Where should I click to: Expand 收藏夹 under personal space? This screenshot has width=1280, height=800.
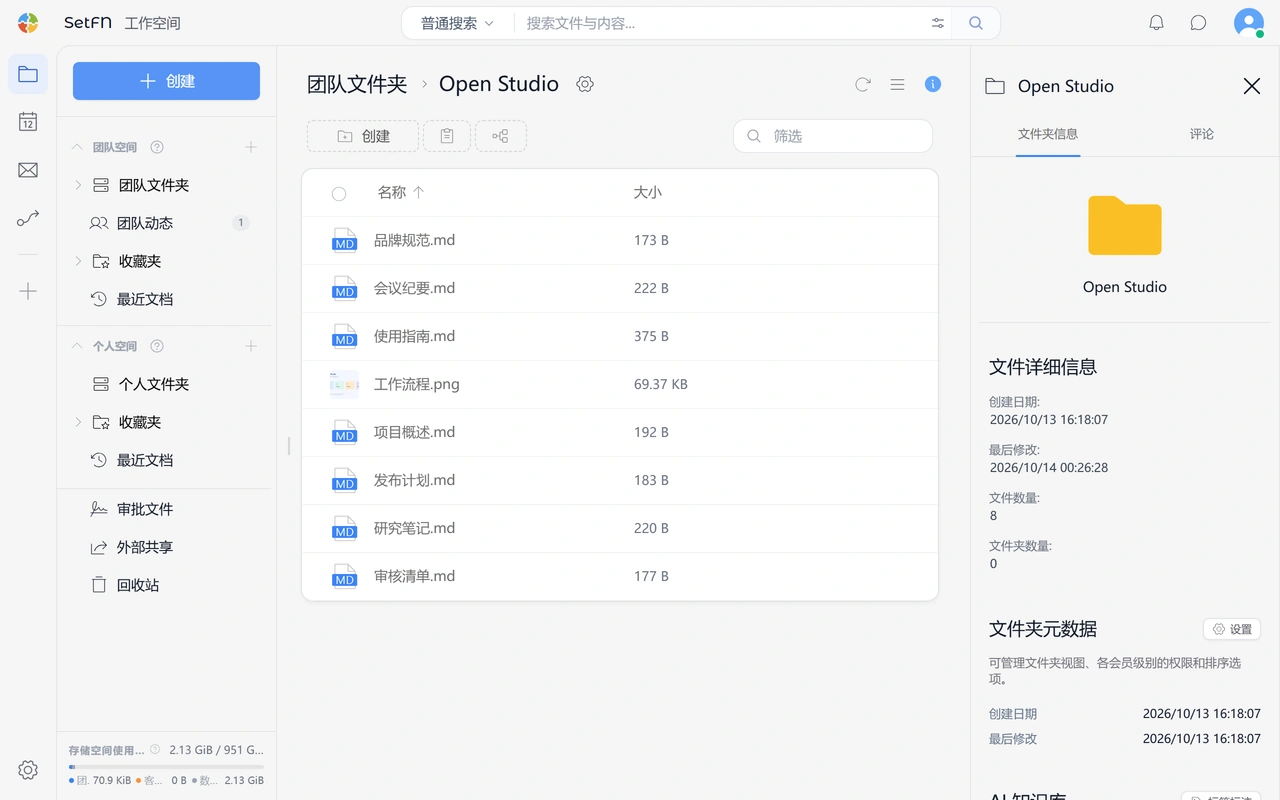pos(78,422)
